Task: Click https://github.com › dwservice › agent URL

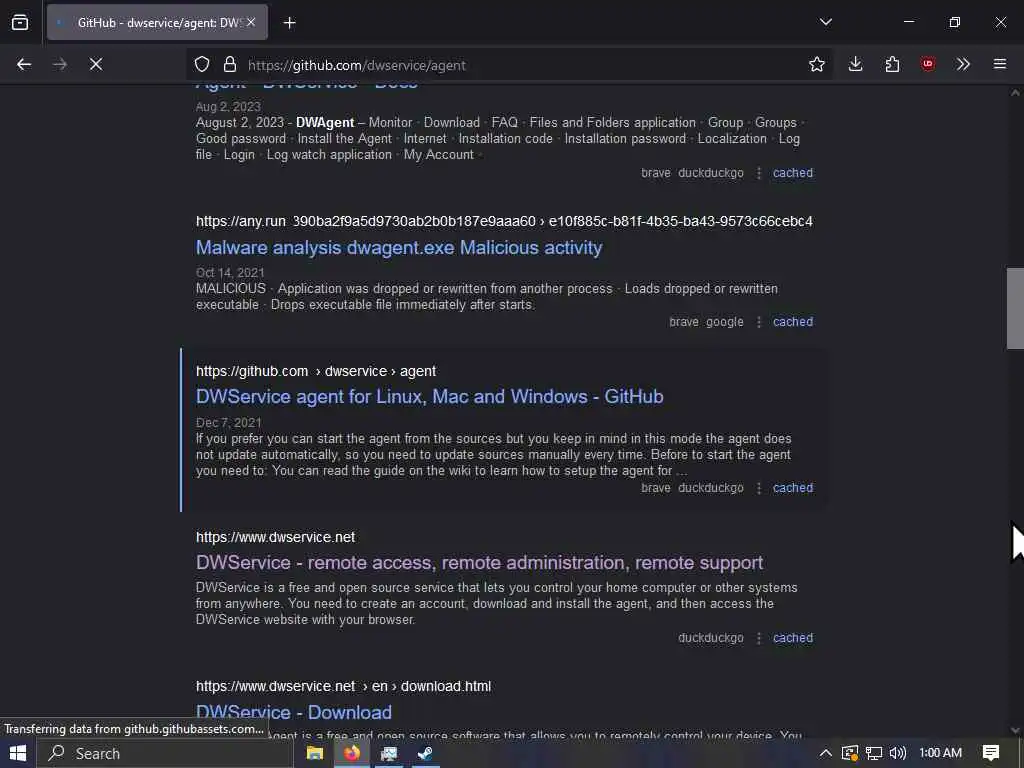Action: point(315,371)
